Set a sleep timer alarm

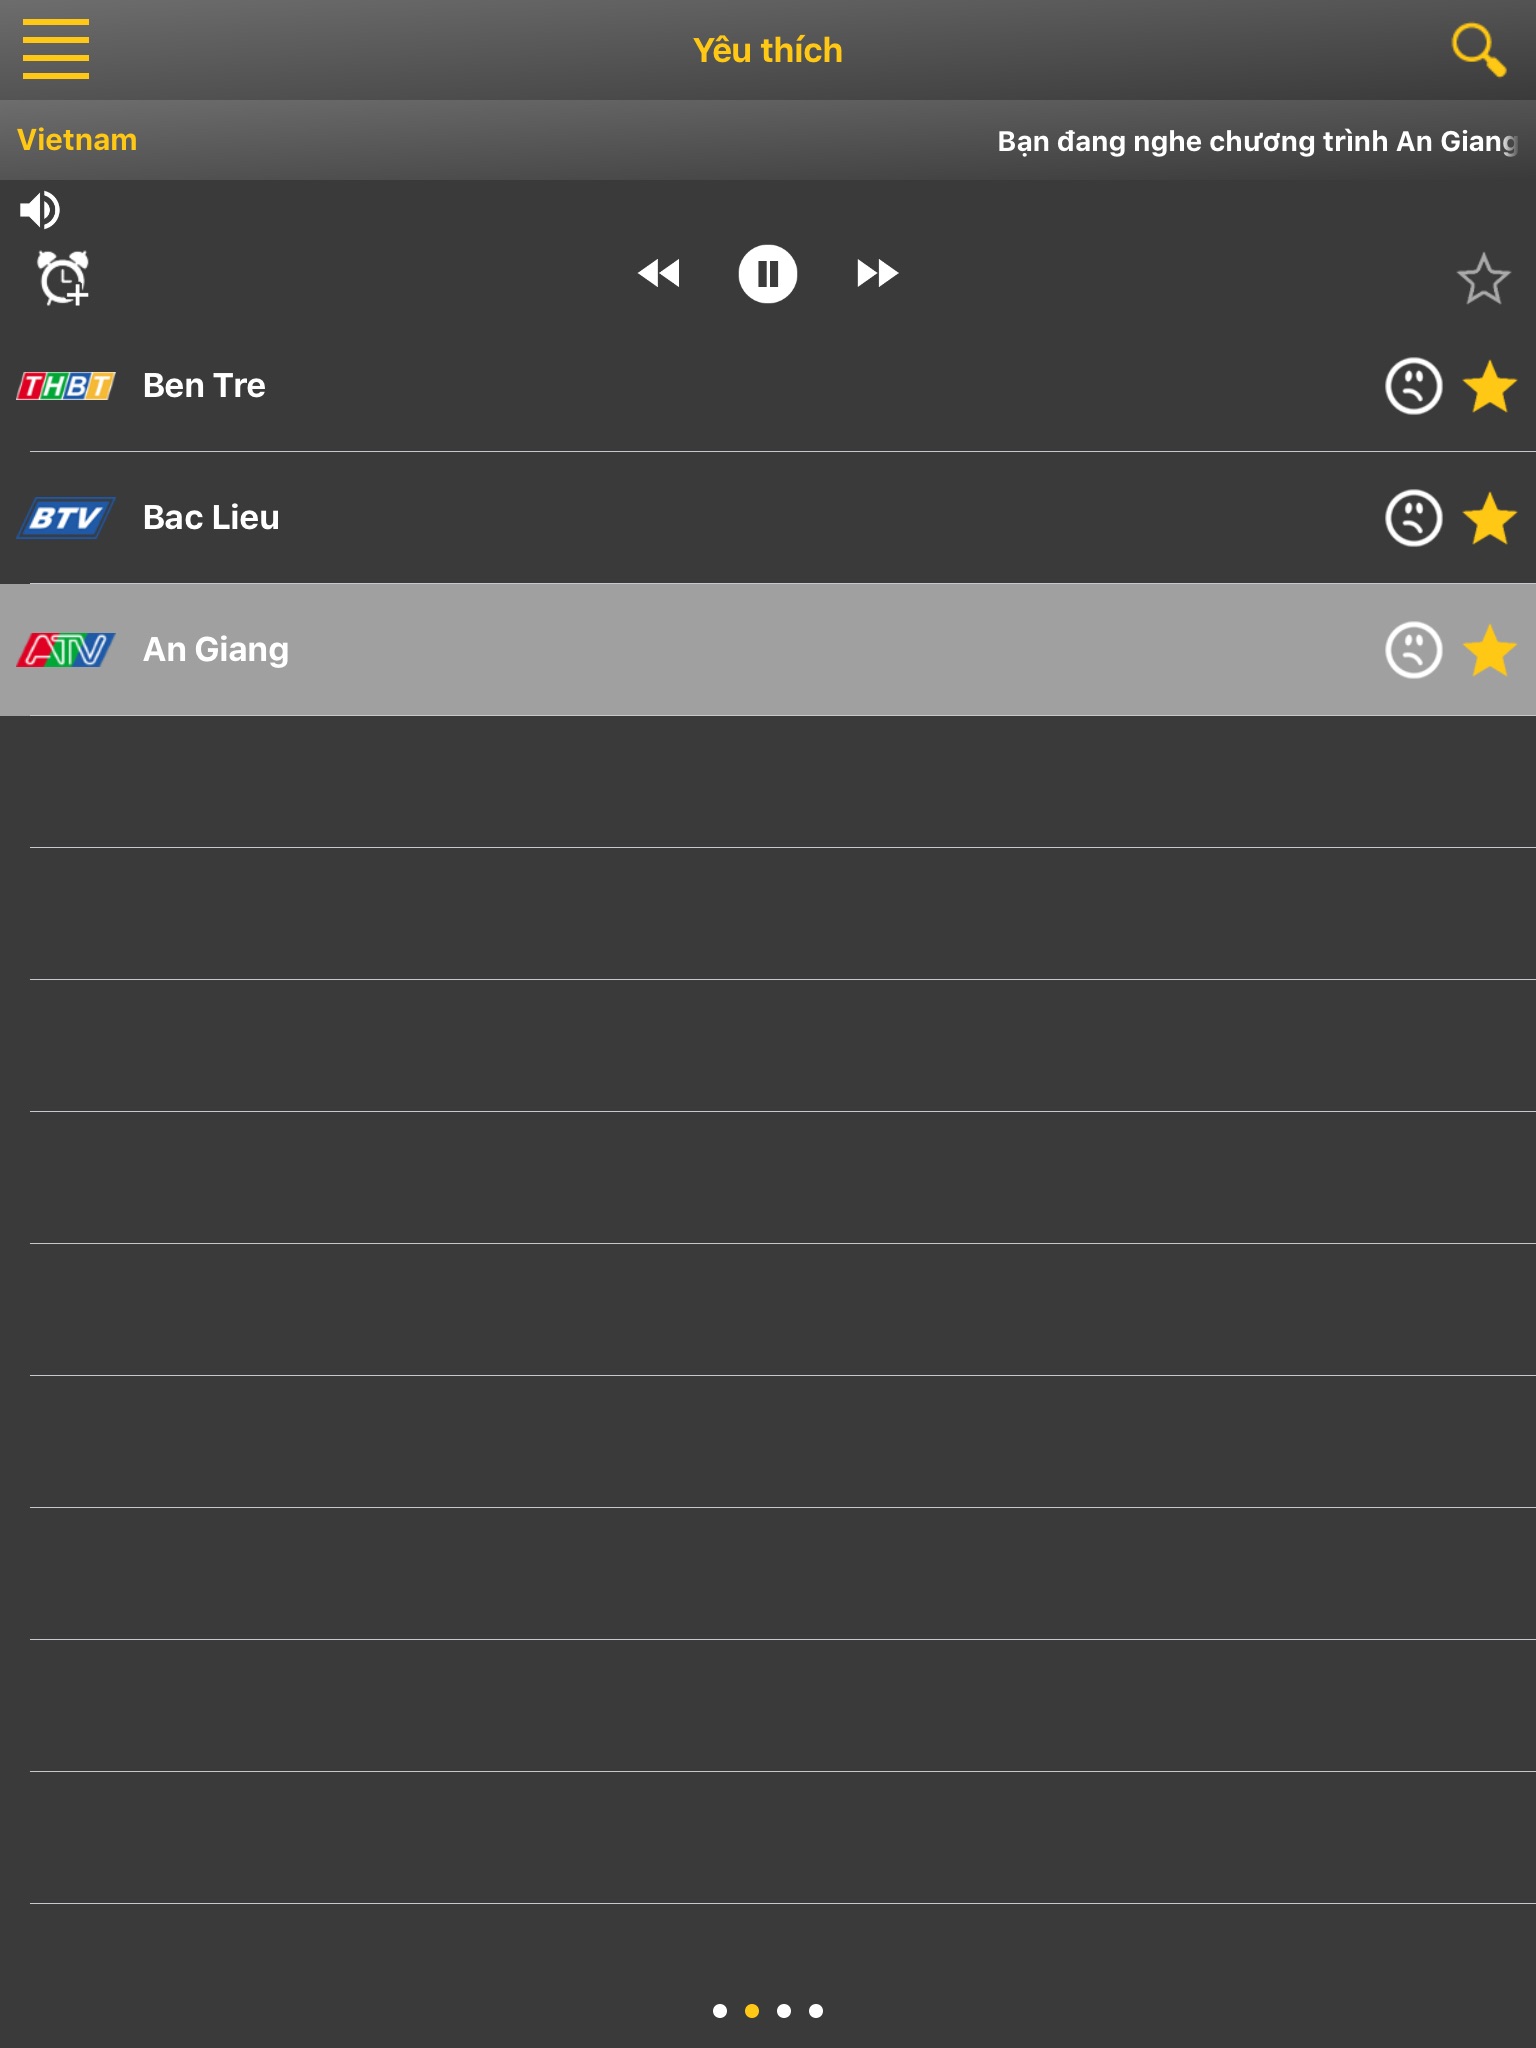(x=63, y=277)
